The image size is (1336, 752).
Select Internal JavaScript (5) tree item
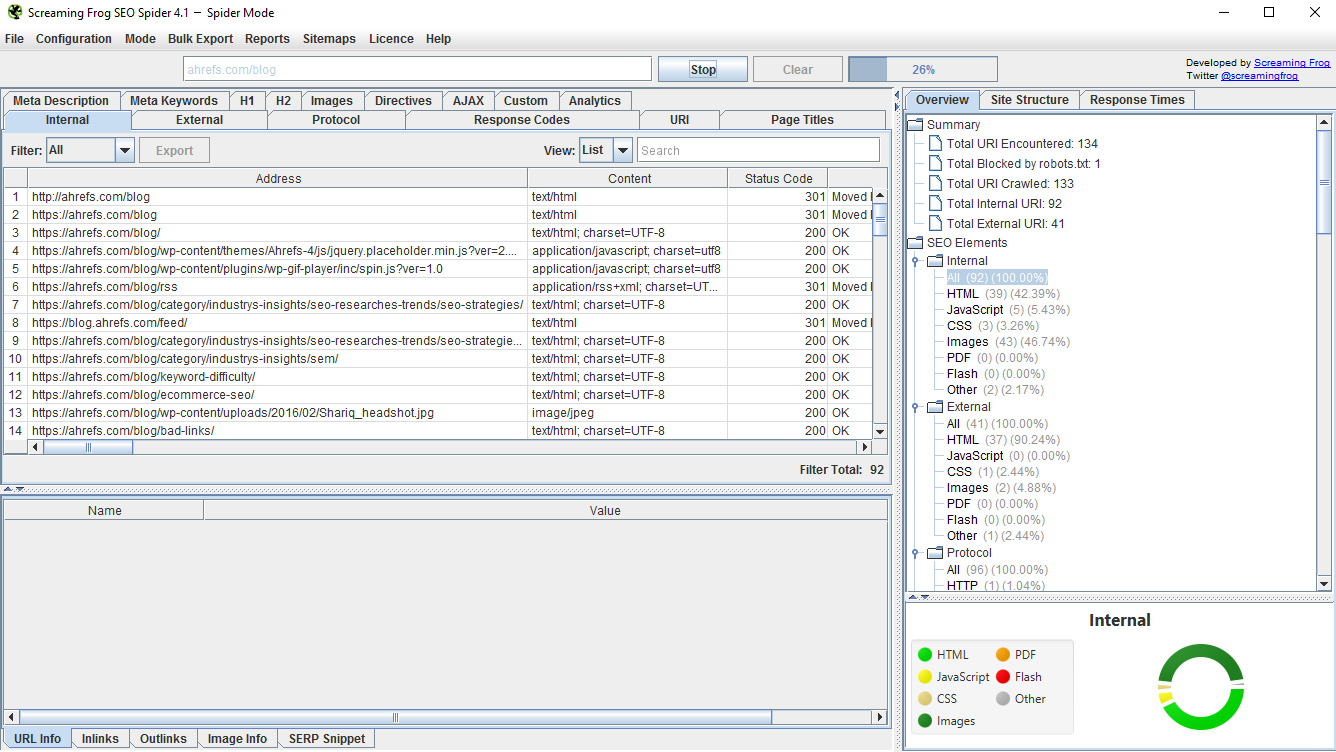(1008, 310)
